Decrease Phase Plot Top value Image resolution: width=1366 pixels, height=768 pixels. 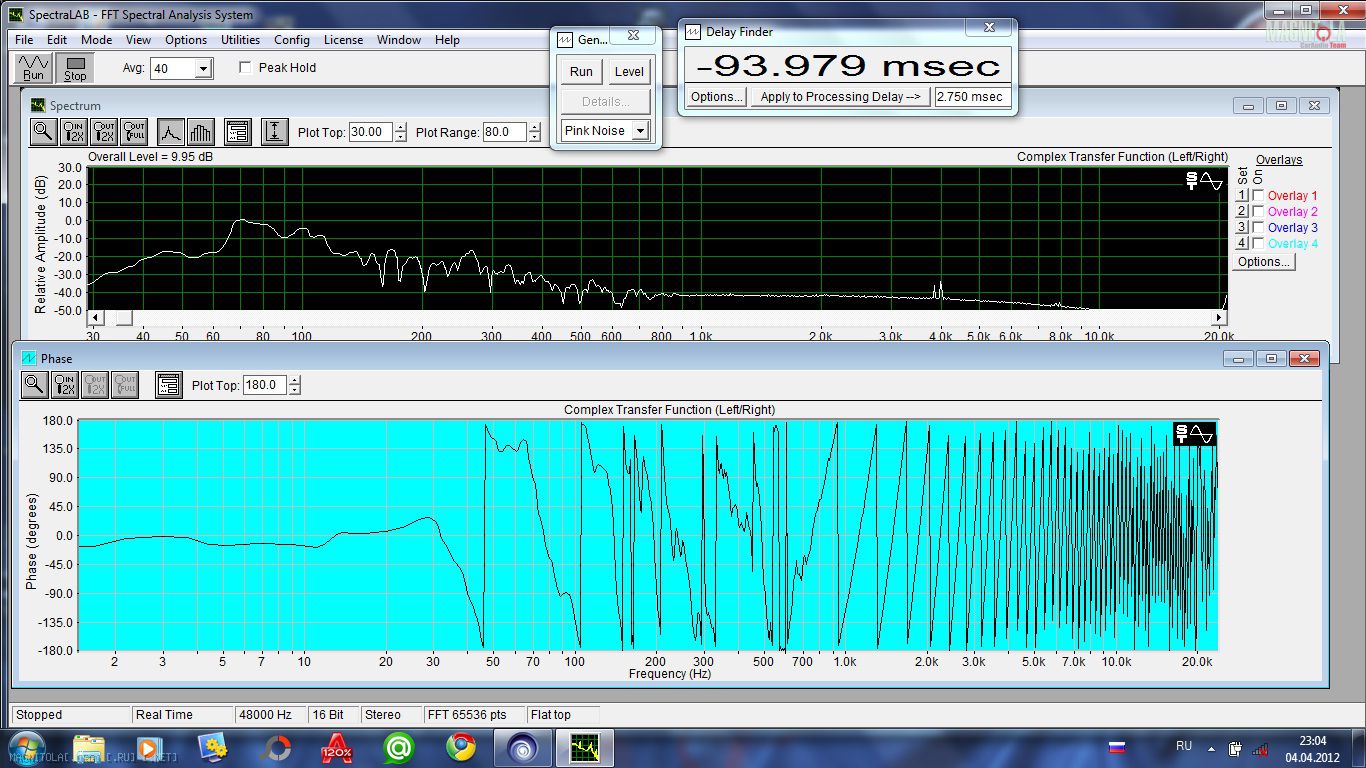point(294,390)
